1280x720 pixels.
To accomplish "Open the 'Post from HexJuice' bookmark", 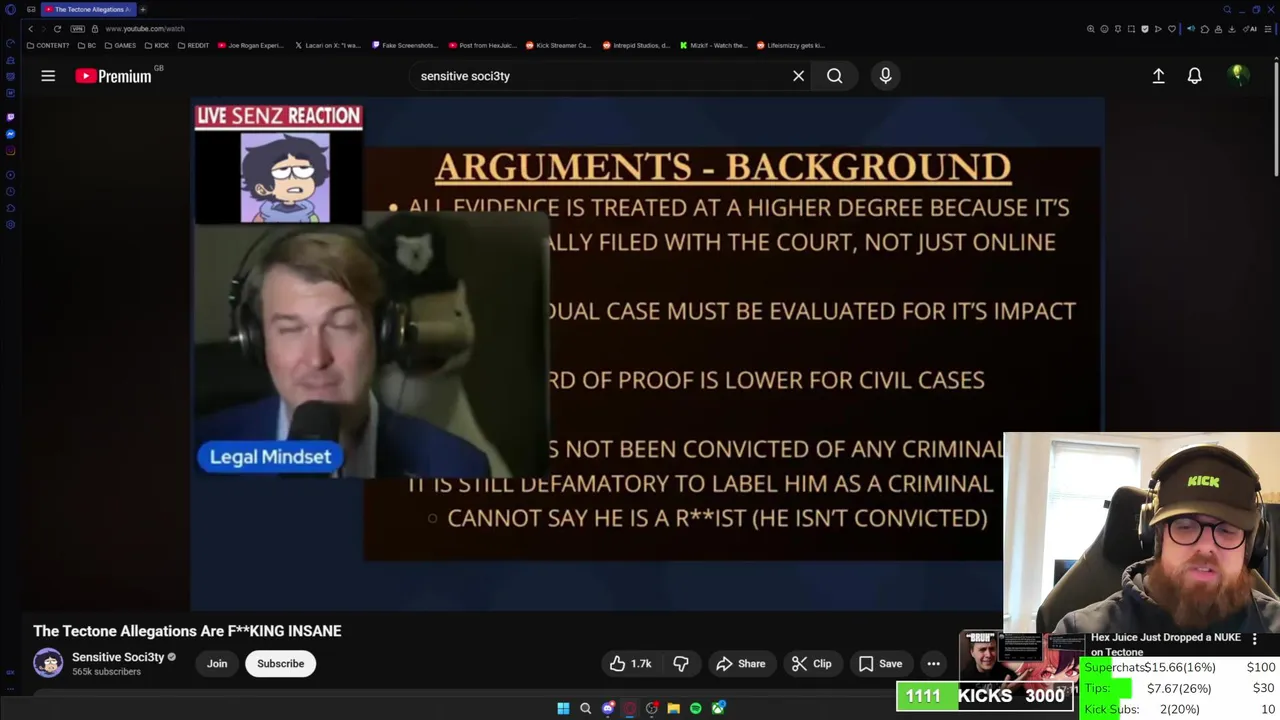I will pyautogui.click(x=482, y=45).
